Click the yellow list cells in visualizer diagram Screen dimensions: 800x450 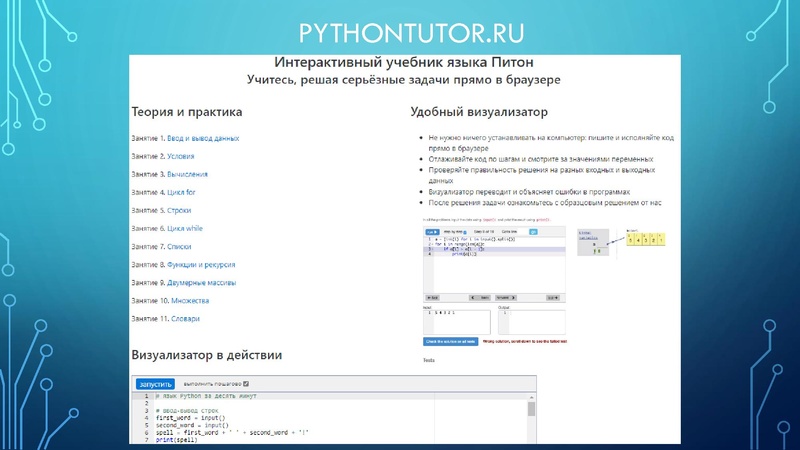646,239
